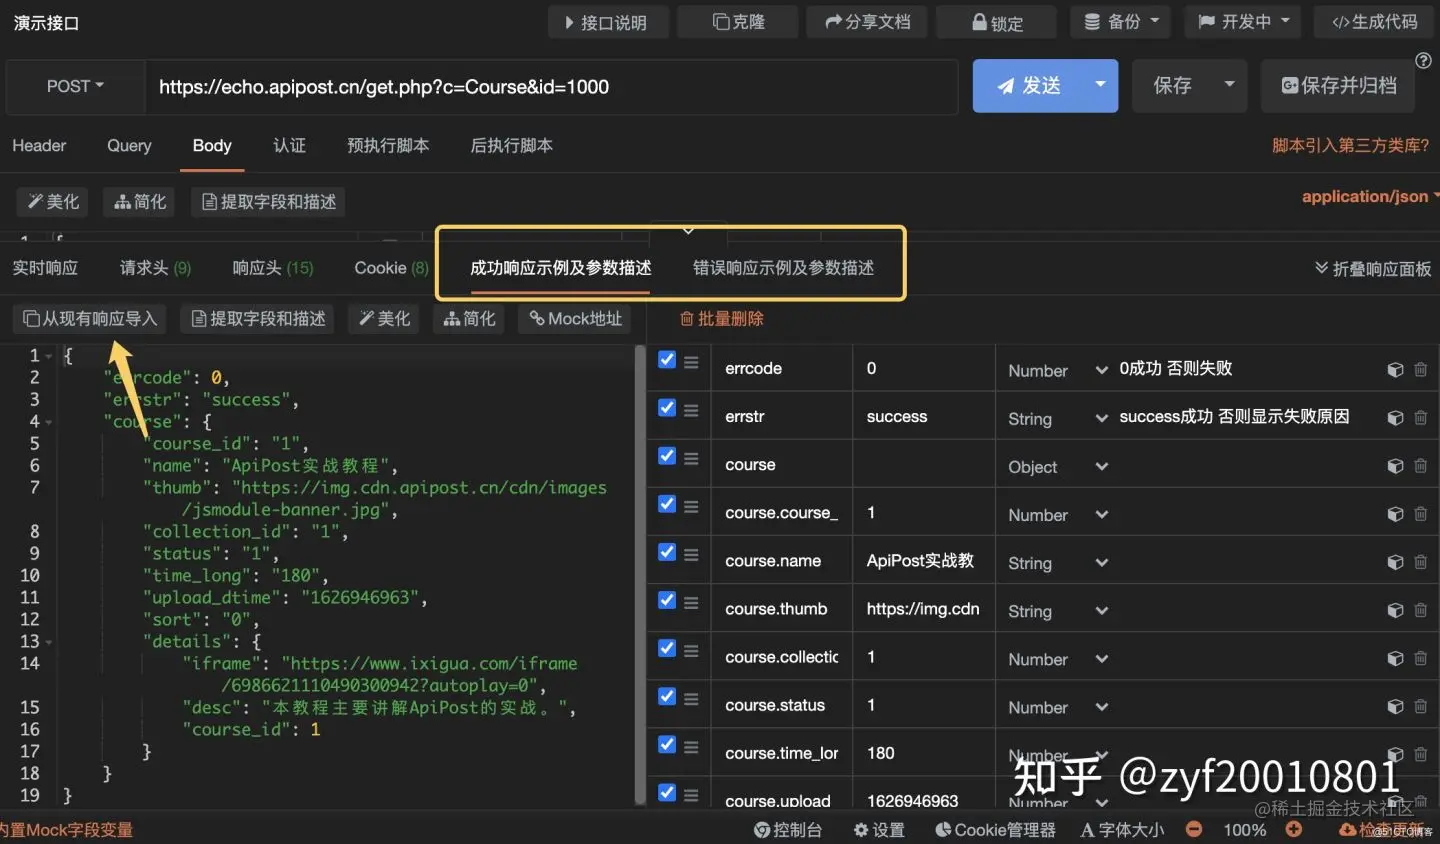The height and width of the screenshot is (844, 1440).
Task: Open the 实时响应 live response tab
Action: pyautogui.click(x=45, y=268)
